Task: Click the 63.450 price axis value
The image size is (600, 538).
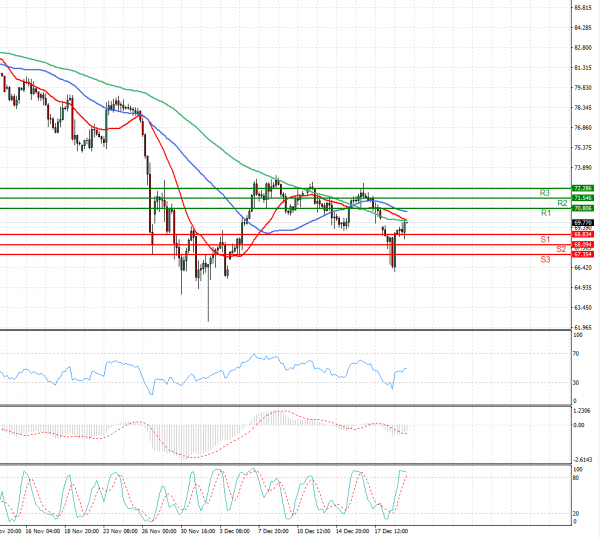Action: click(583, 307)
